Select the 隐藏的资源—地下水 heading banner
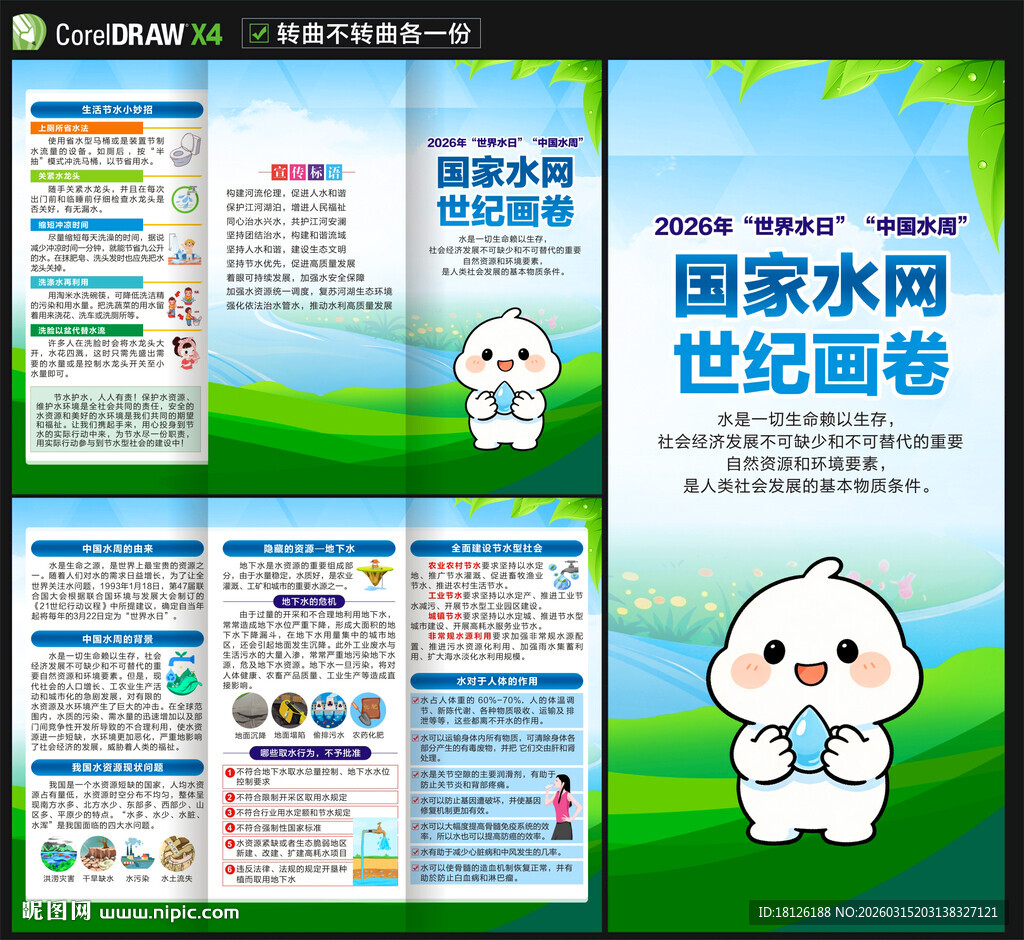The height and width of the screenshot is (940, 1024). click(309, 549)
